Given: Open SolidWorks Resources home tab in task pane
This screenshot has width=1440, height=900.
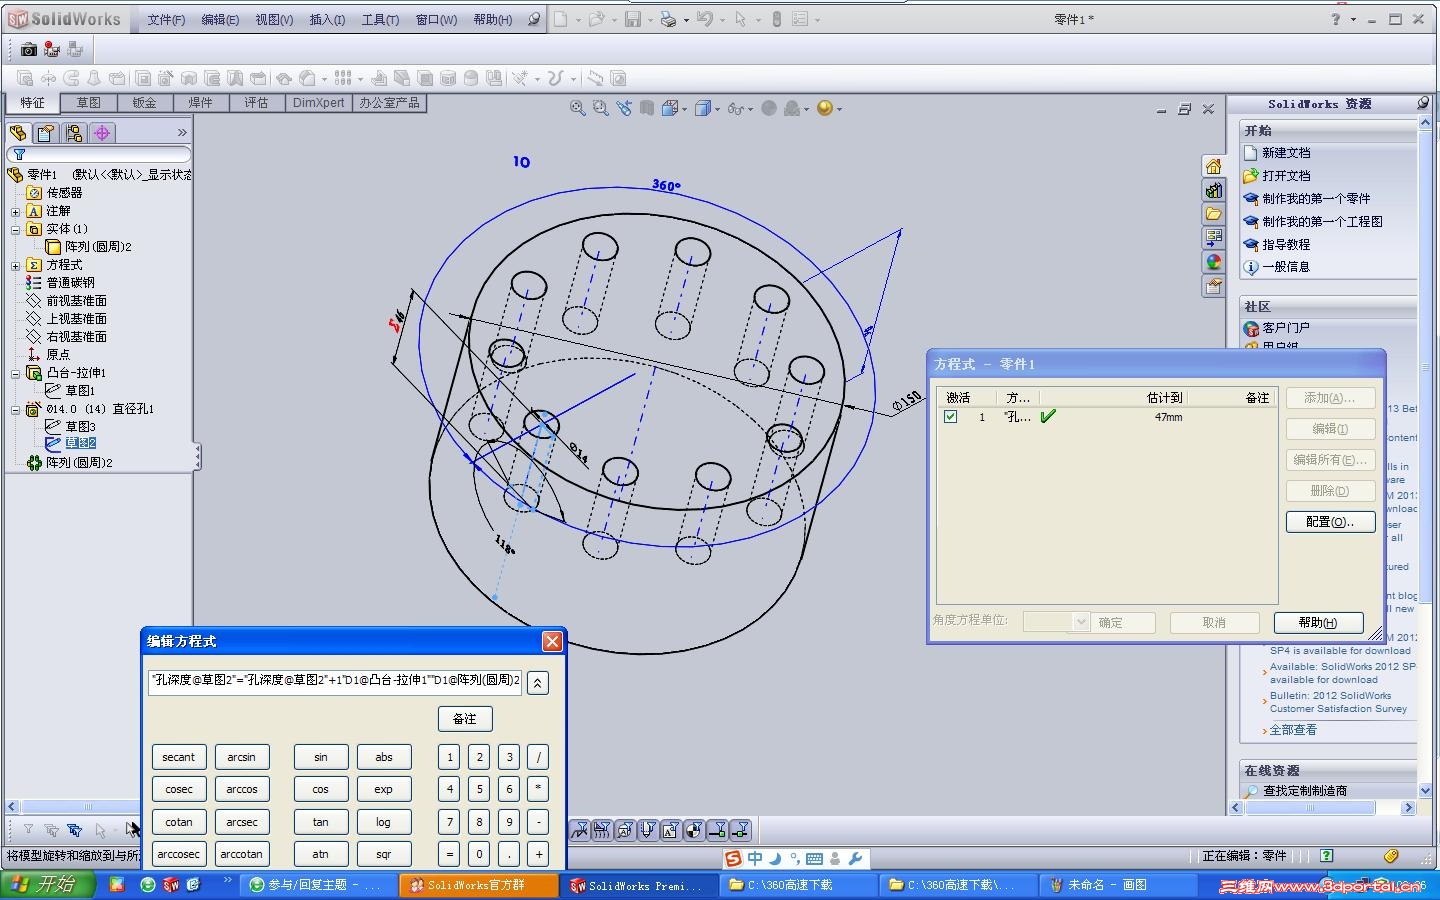Looking at the screenshot, I should click(1213, 166).
